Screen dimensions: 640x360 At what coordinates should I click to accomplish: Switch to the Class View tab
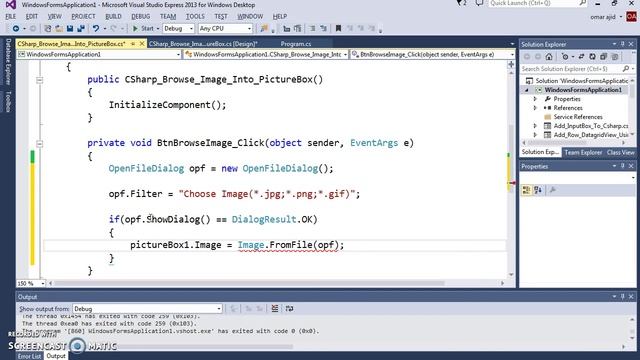(x=620, y=152)
